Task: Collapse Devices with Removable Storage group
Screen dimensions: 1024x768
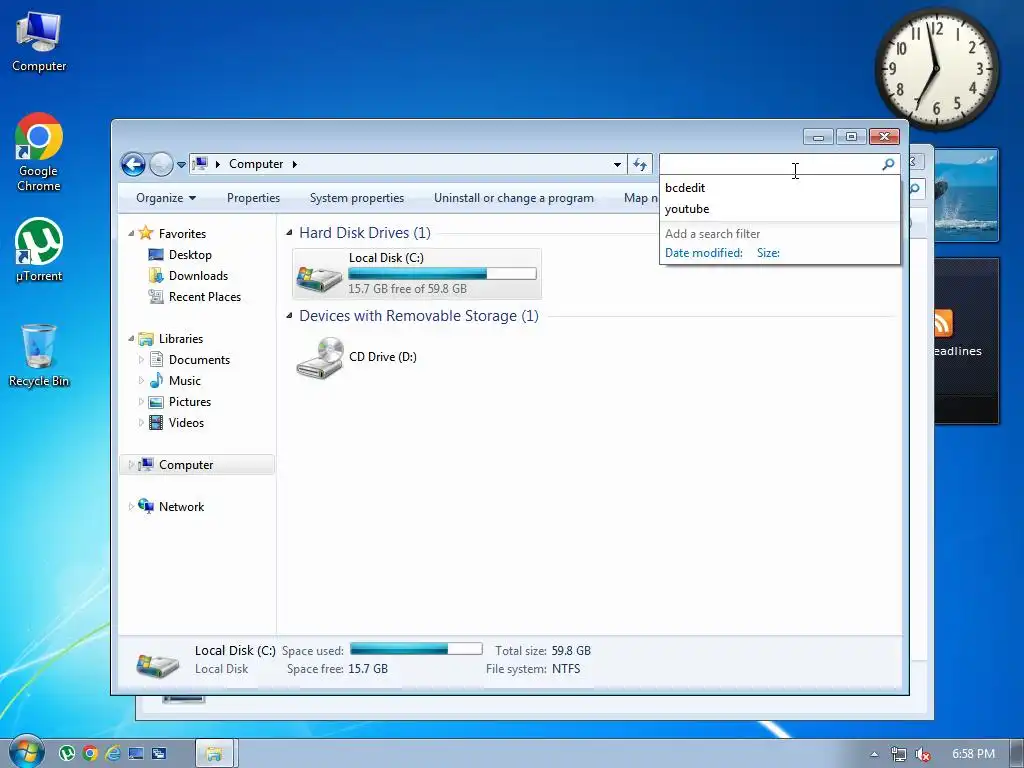Action: click(289, 315)
